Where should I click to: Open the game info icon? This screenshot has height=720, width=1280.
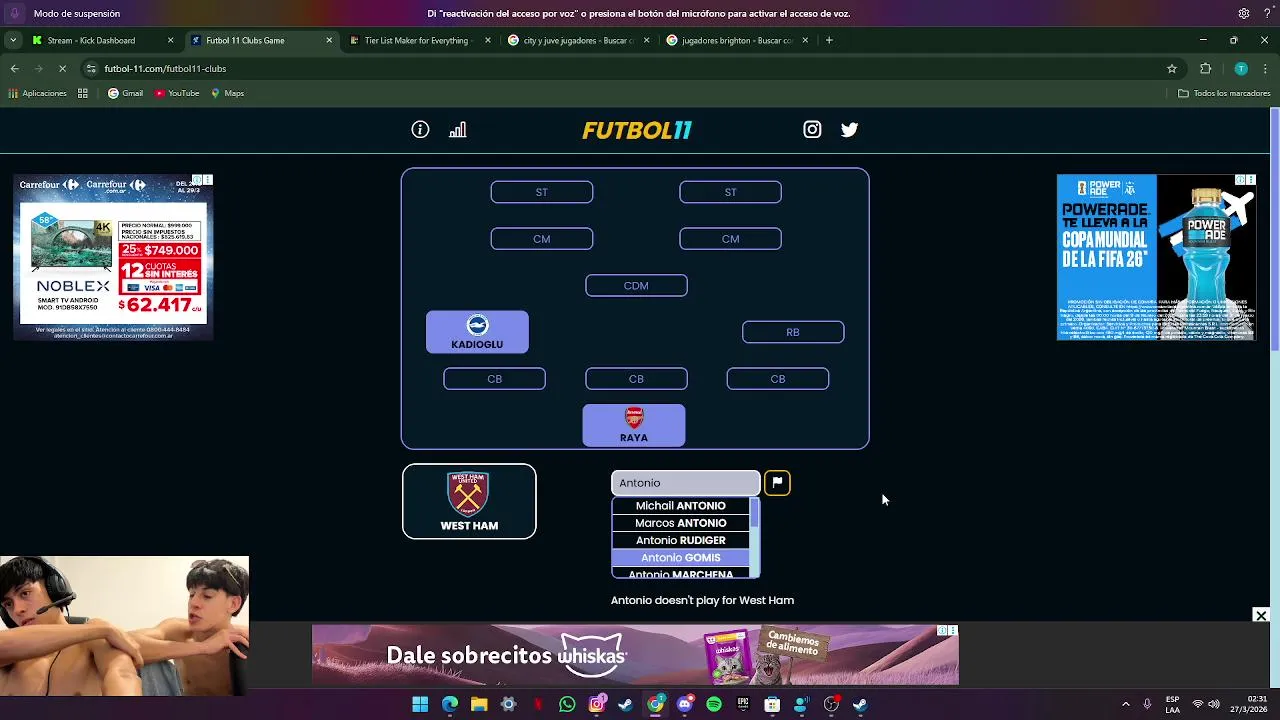(x=420, y=130)
